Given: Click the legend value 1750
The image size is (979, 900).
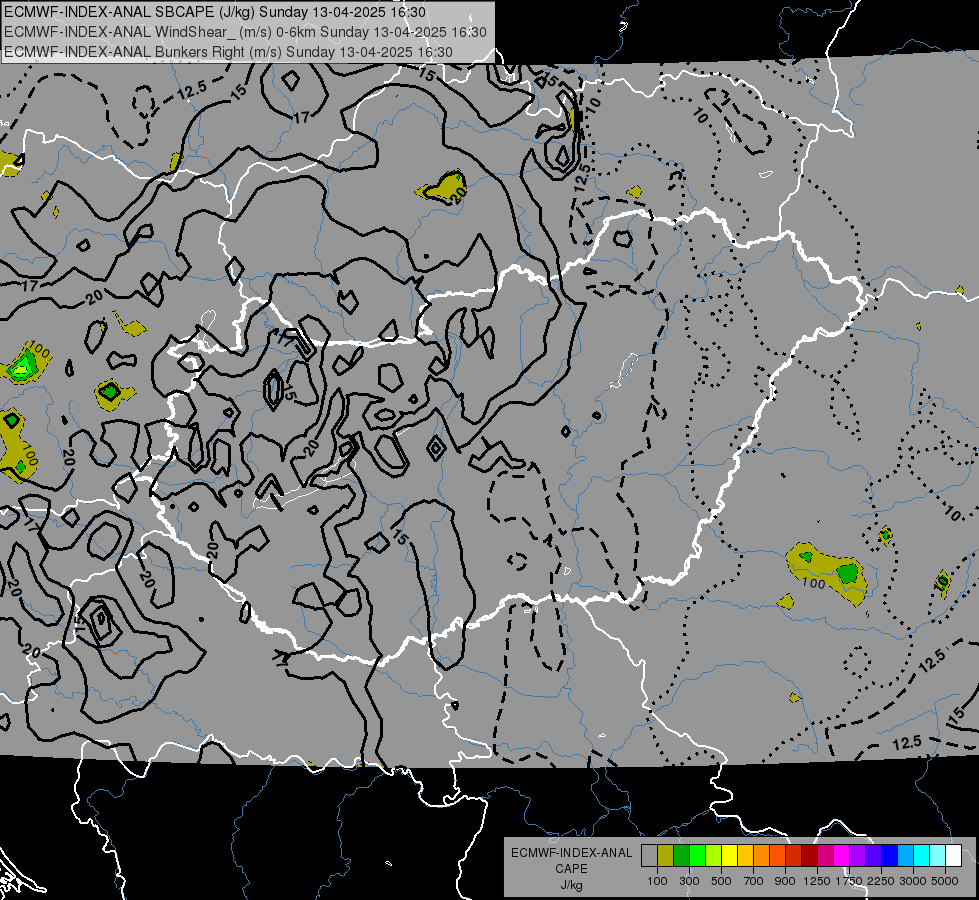Looking at the screenshot, I should tap(849, 881).
